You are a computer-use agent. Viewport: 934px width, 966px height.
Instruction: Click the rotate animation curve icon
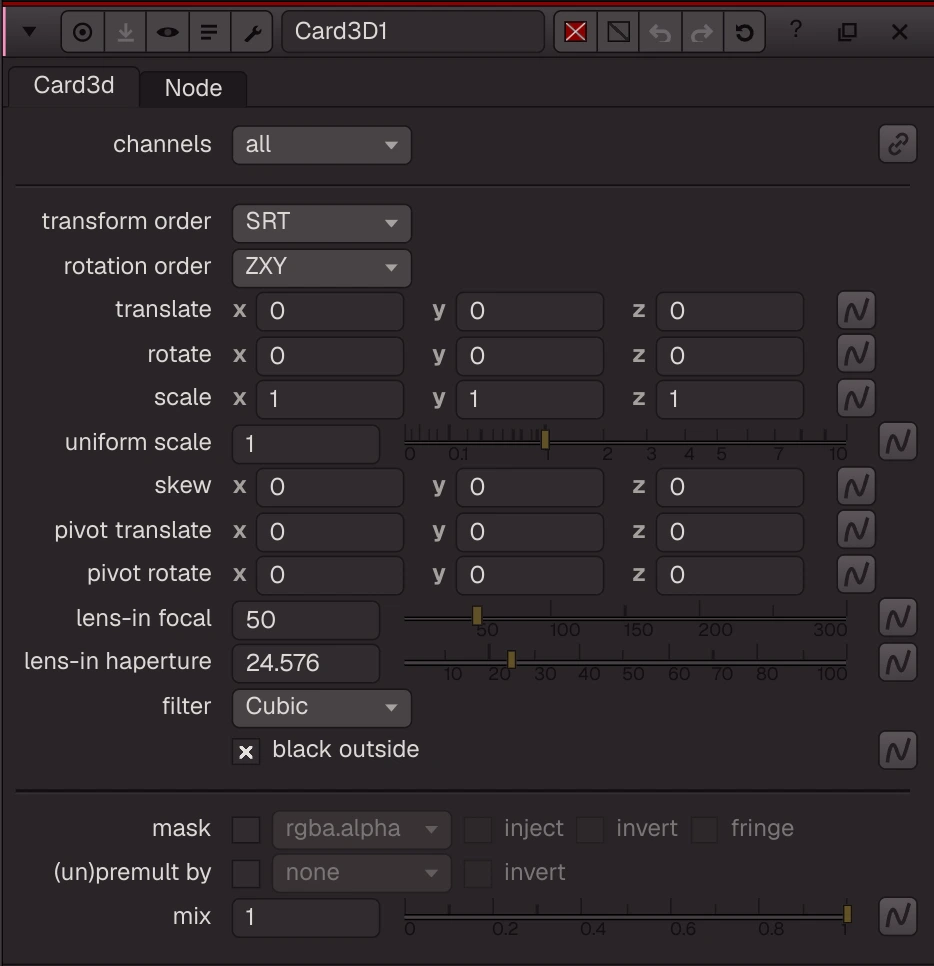(x=856, y=354)
